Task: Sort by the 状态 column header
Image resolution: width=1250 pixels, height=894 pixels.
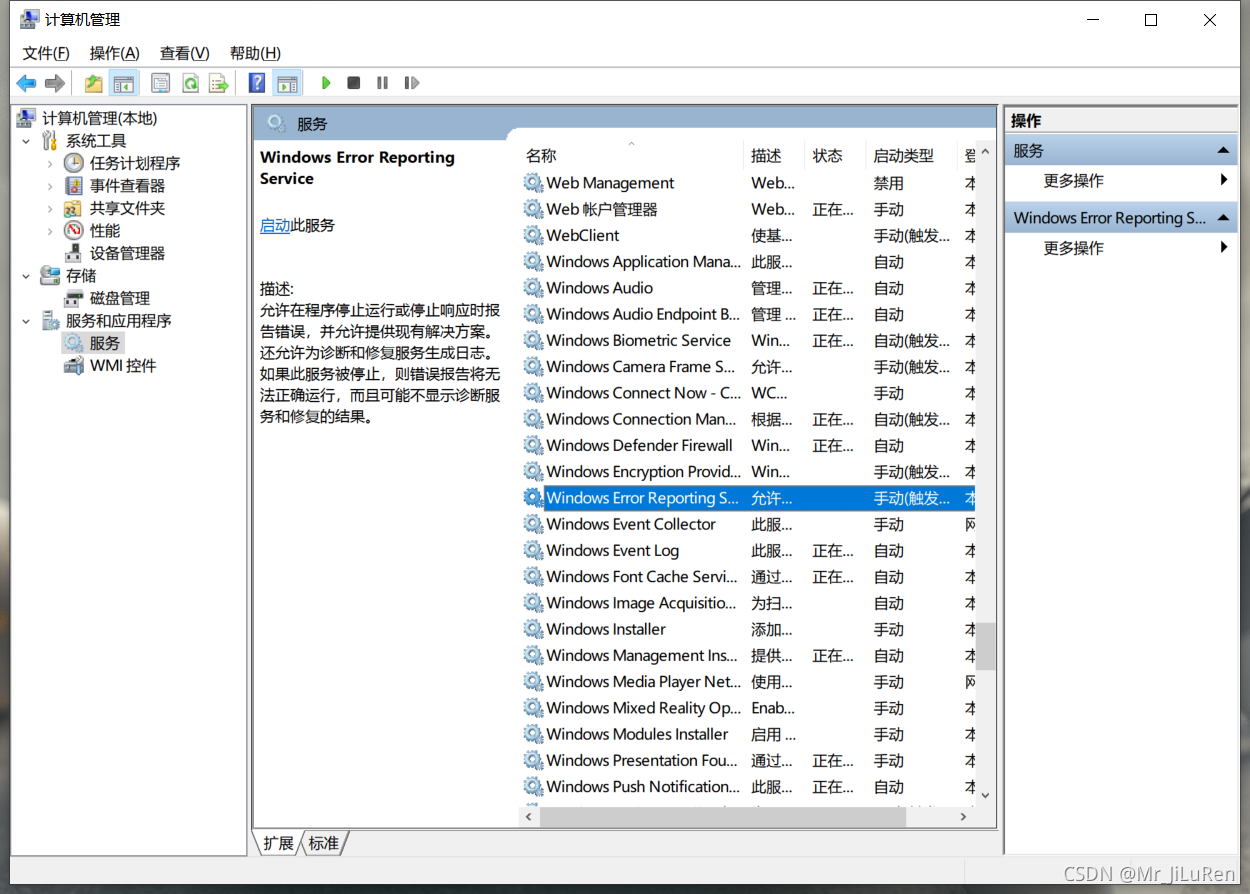Action: (x=828, y=156)
